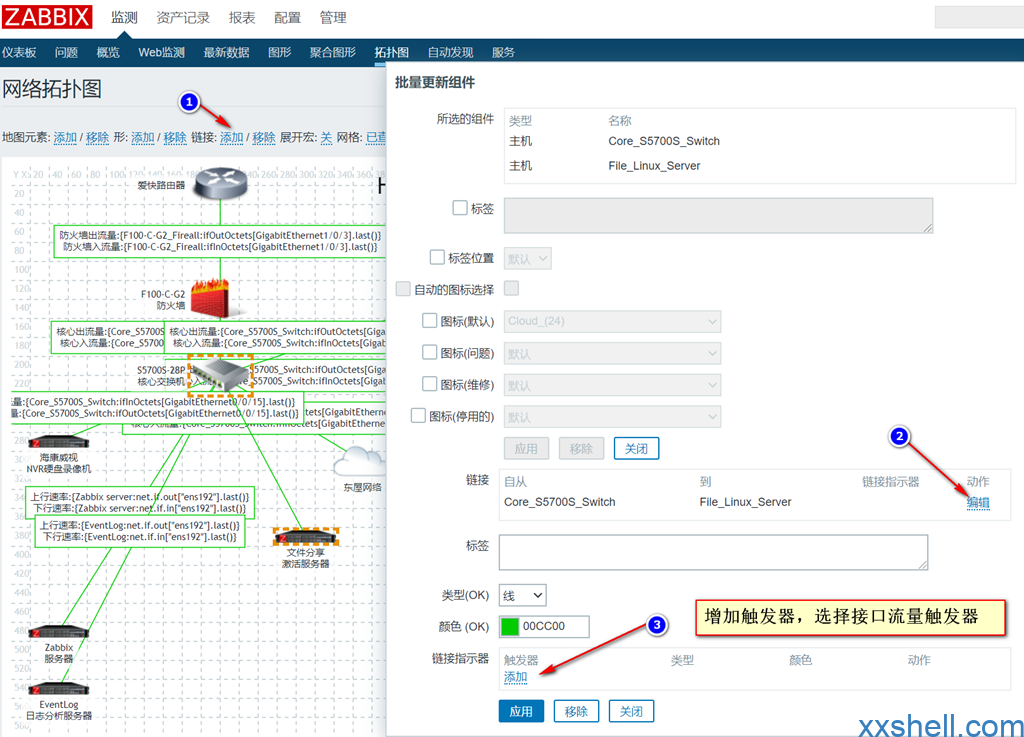Screen dimensions: 1024x737
Task: Click 添加 next to 形
Action: (x=143, y=137)
